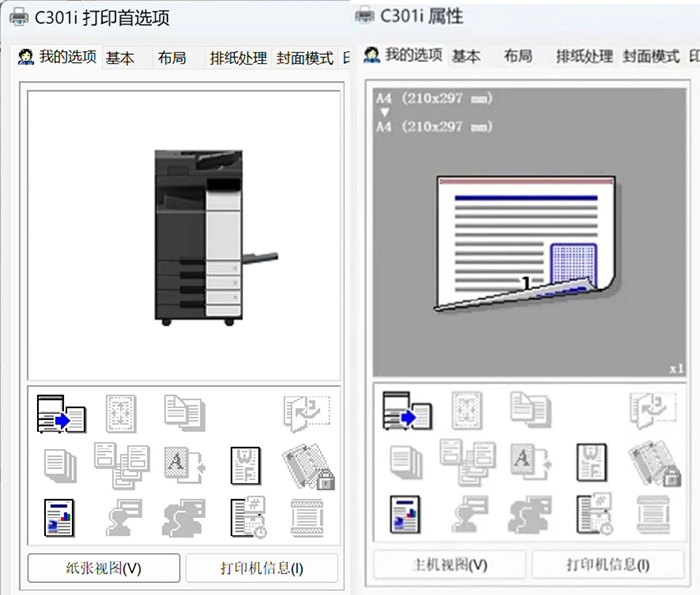The height and width of the screenshot is (595, 700).
Task: Click date/time stamp icon in 打印首选项 window
Action: [245, 516]
